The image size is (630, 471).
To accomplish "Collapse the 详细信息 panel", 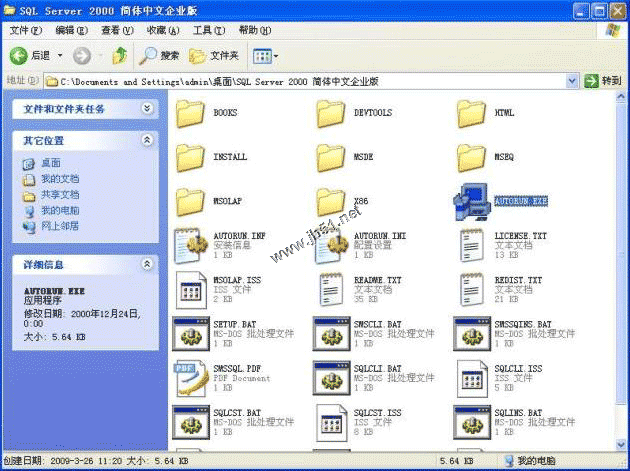I will 147,265.
